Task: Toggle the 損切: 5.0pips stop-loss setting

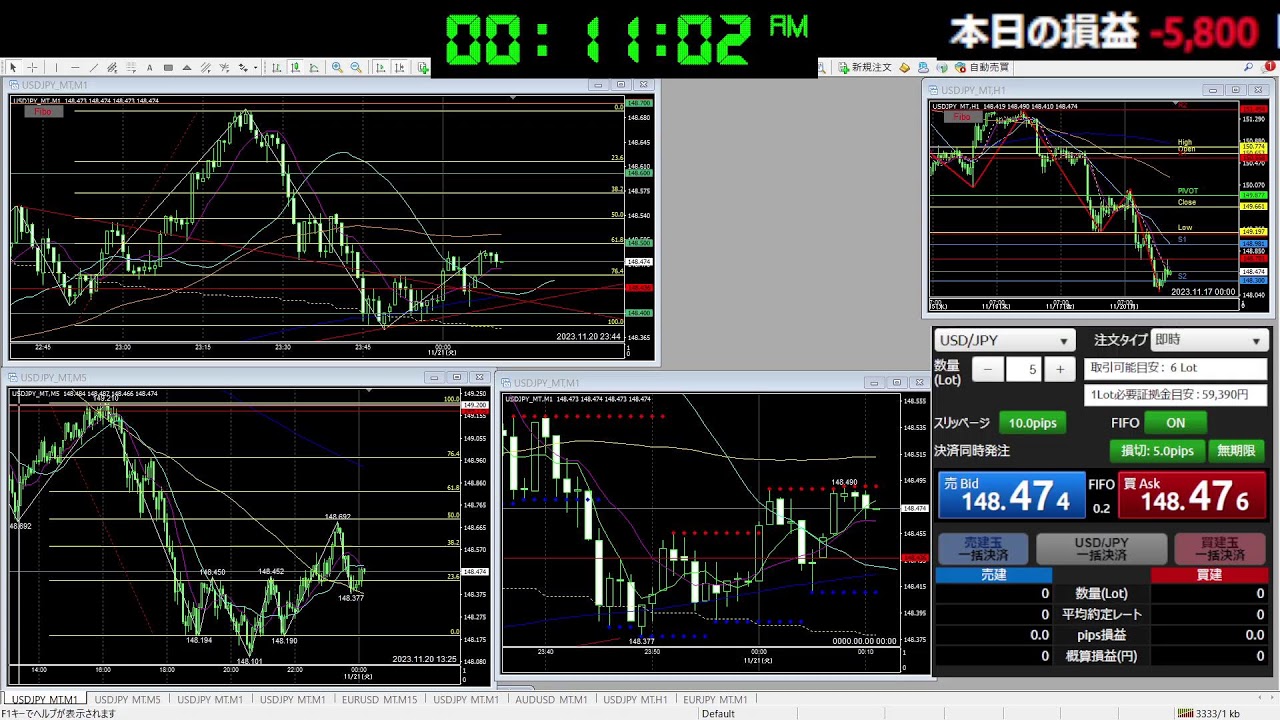Action: (x=1157, y=451)
